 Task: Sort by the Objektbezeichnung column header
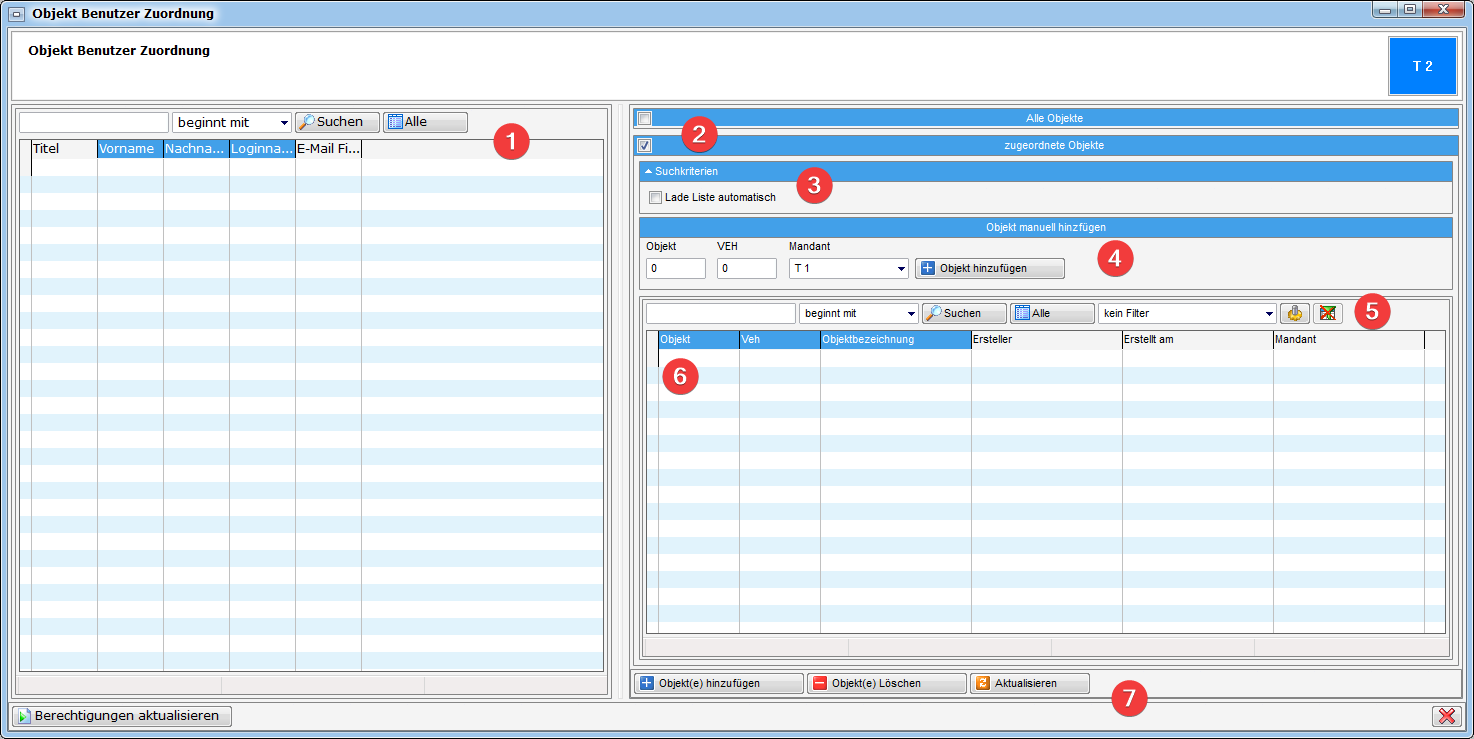[x=895, y=340]
